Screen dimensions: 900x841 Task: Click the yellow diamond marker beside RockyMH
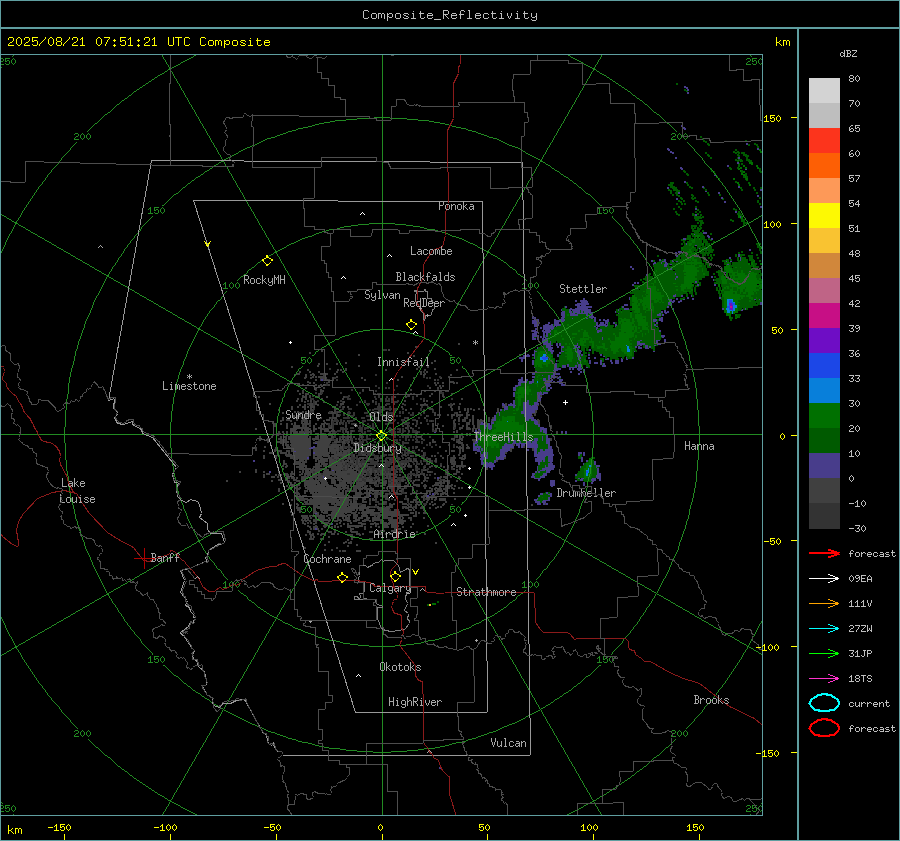point(267,261)
